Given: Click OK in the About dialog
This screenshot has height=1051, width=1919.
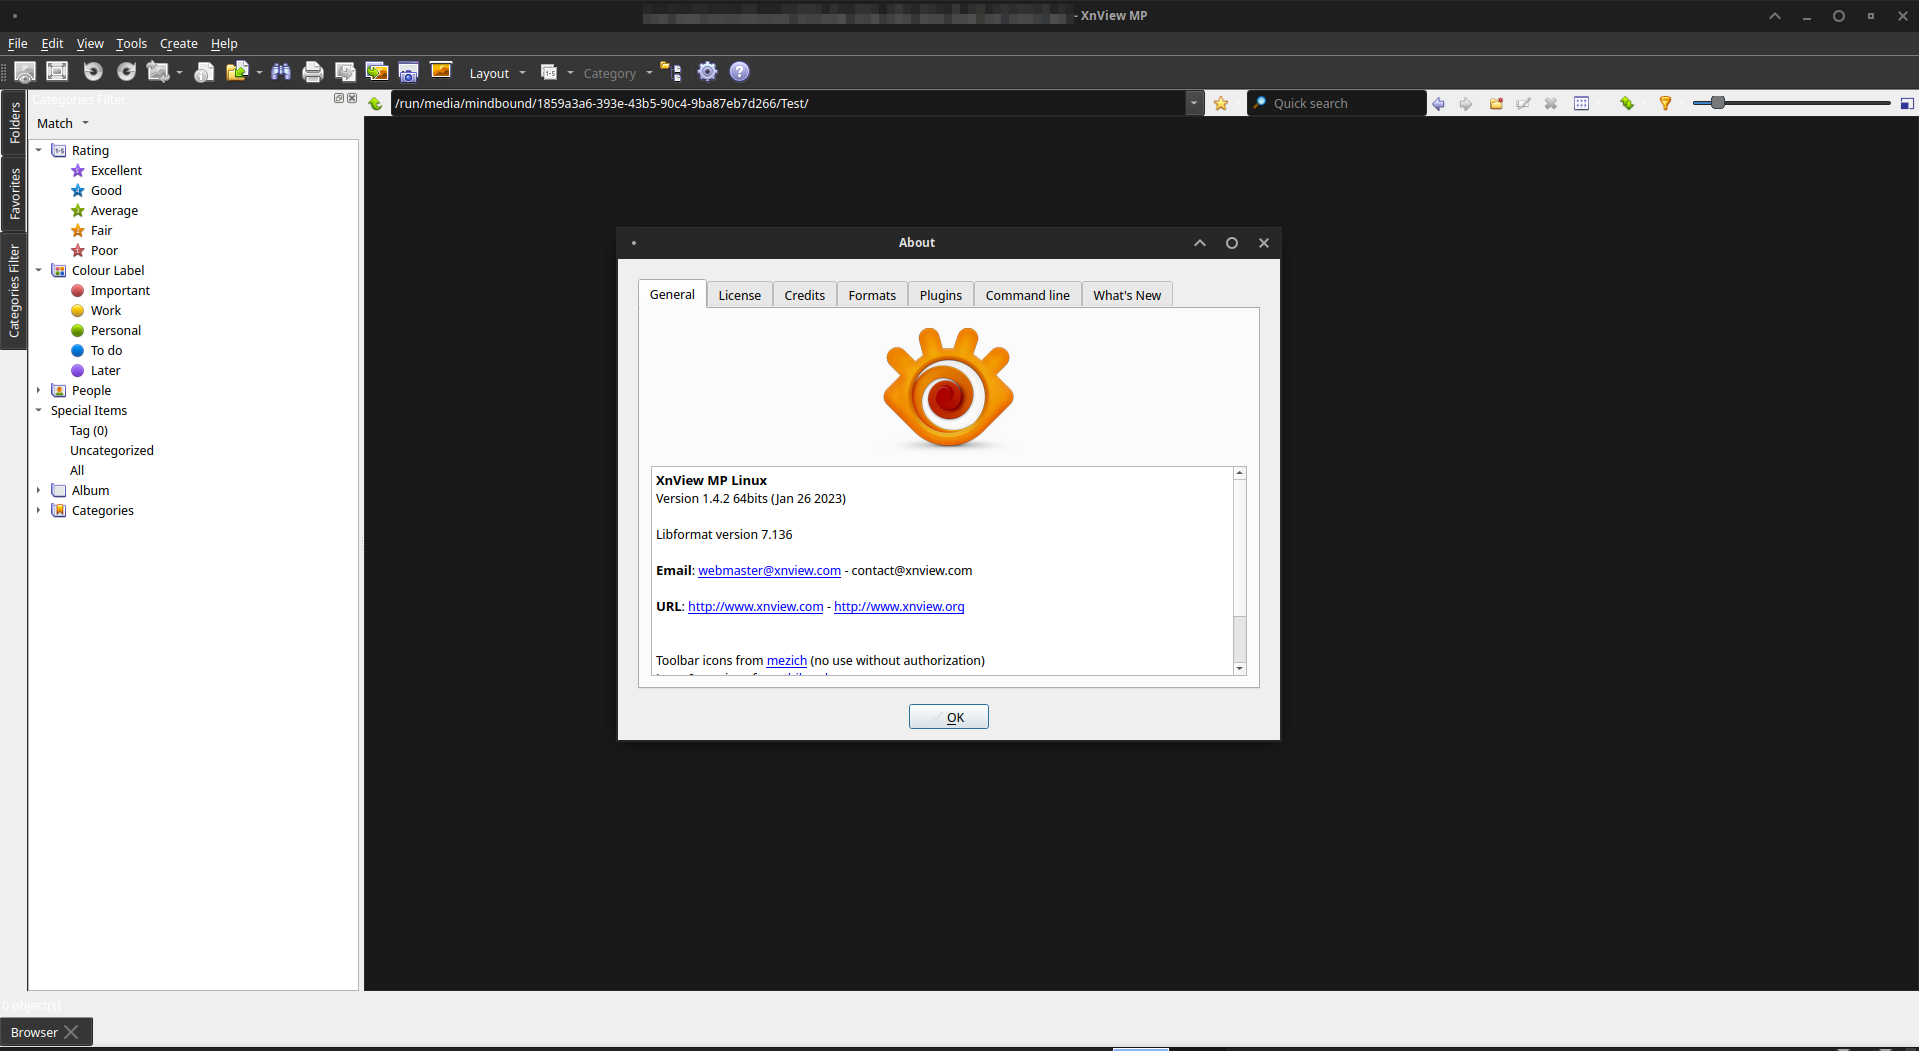Looking at the screenshot, I should pyautogui.click(x=949, y=717).
